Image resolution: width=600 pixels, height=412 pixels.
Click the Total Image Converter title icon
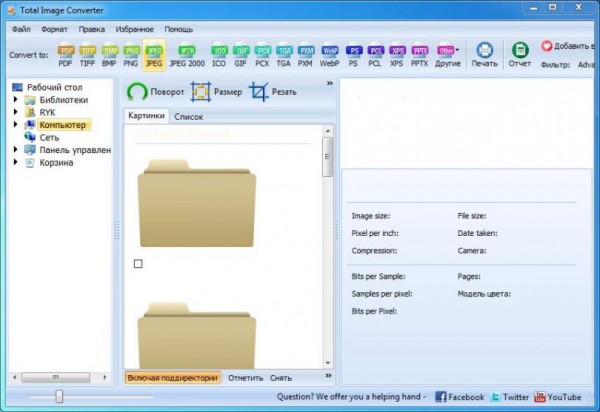(11, 10)
